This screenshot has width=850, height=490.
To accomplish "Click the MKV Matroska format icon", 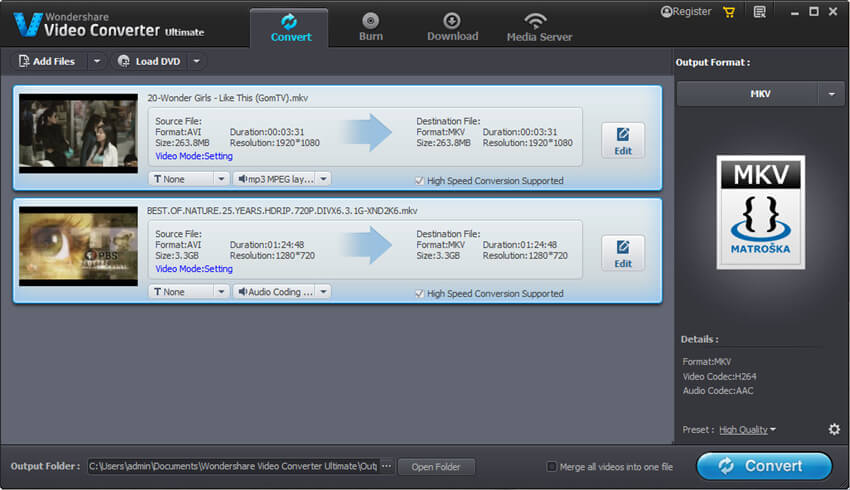I will click(761, 212).
